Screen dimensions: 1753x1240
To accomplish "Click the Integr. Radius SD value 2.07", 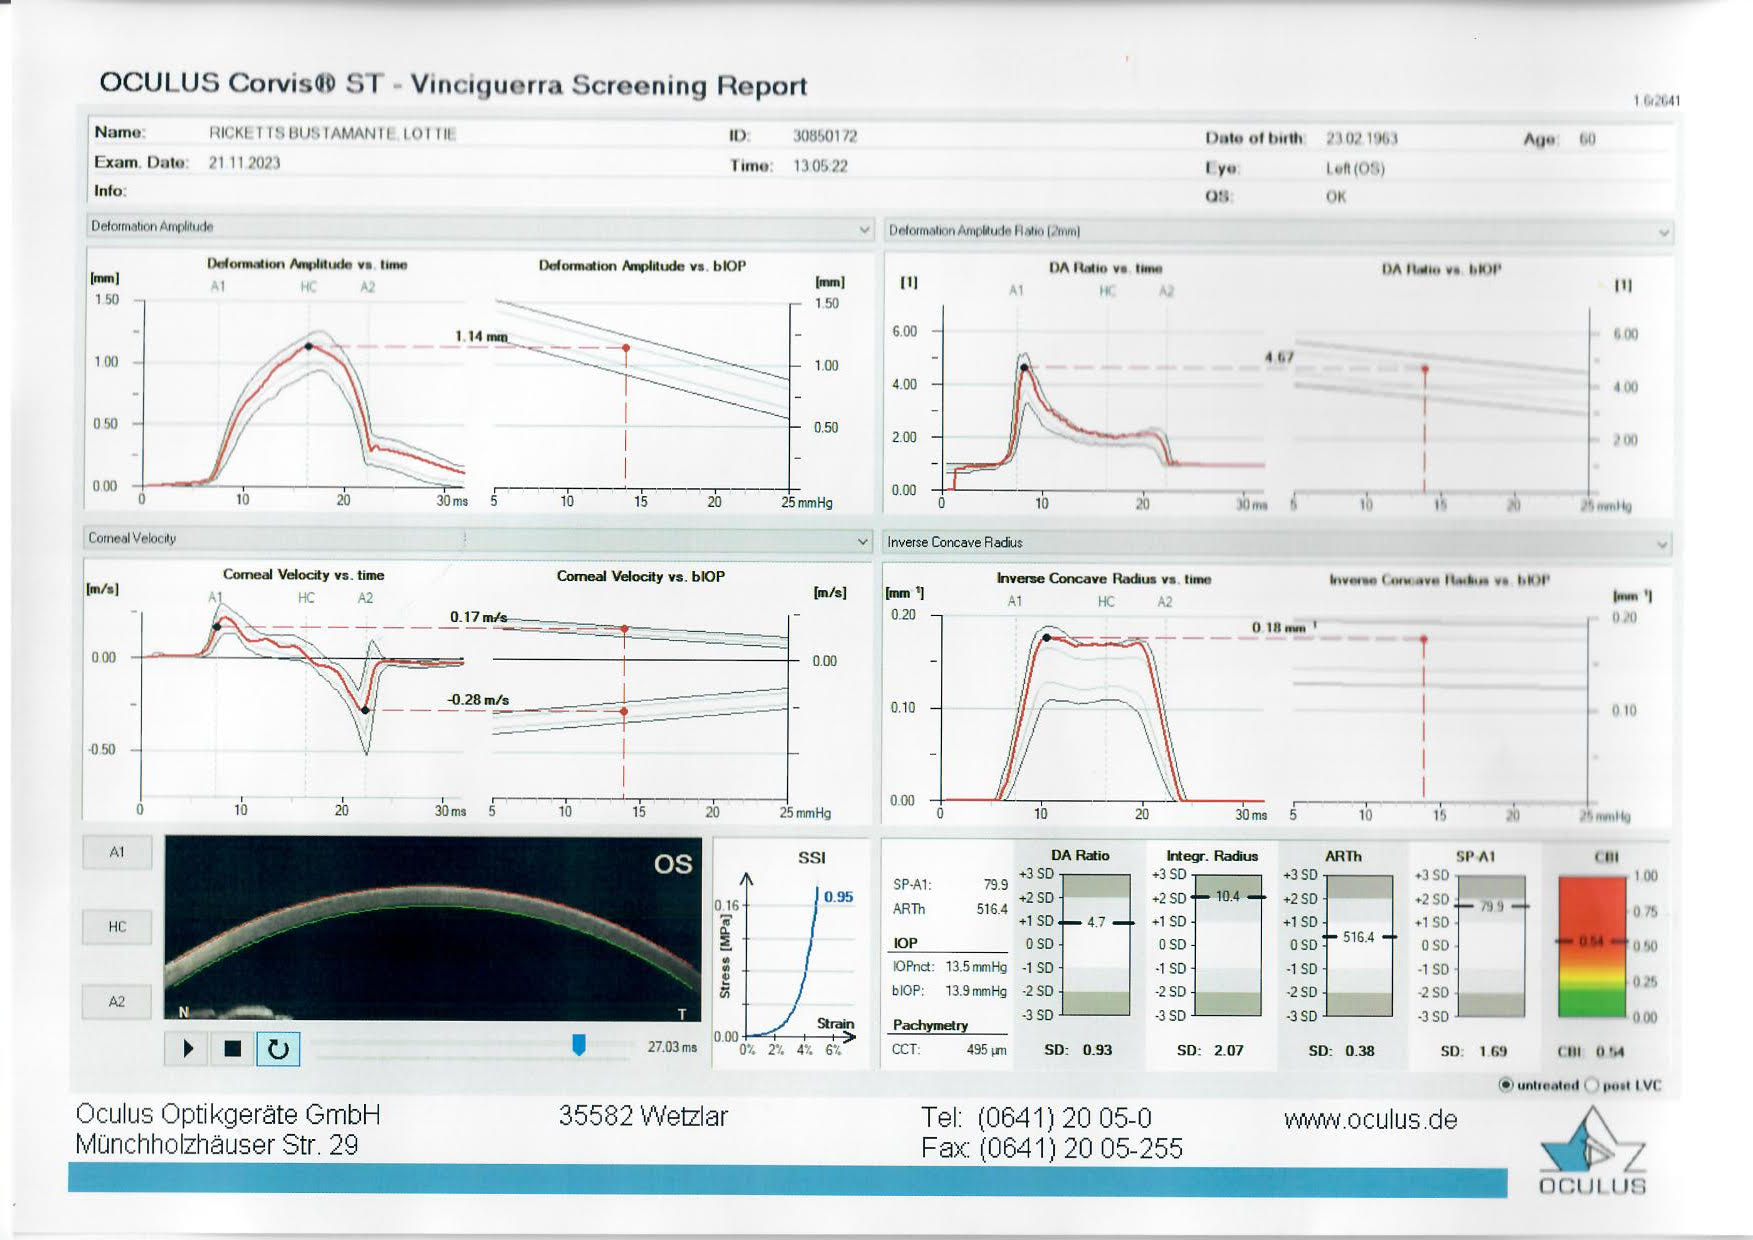I will (1228, 1050).
